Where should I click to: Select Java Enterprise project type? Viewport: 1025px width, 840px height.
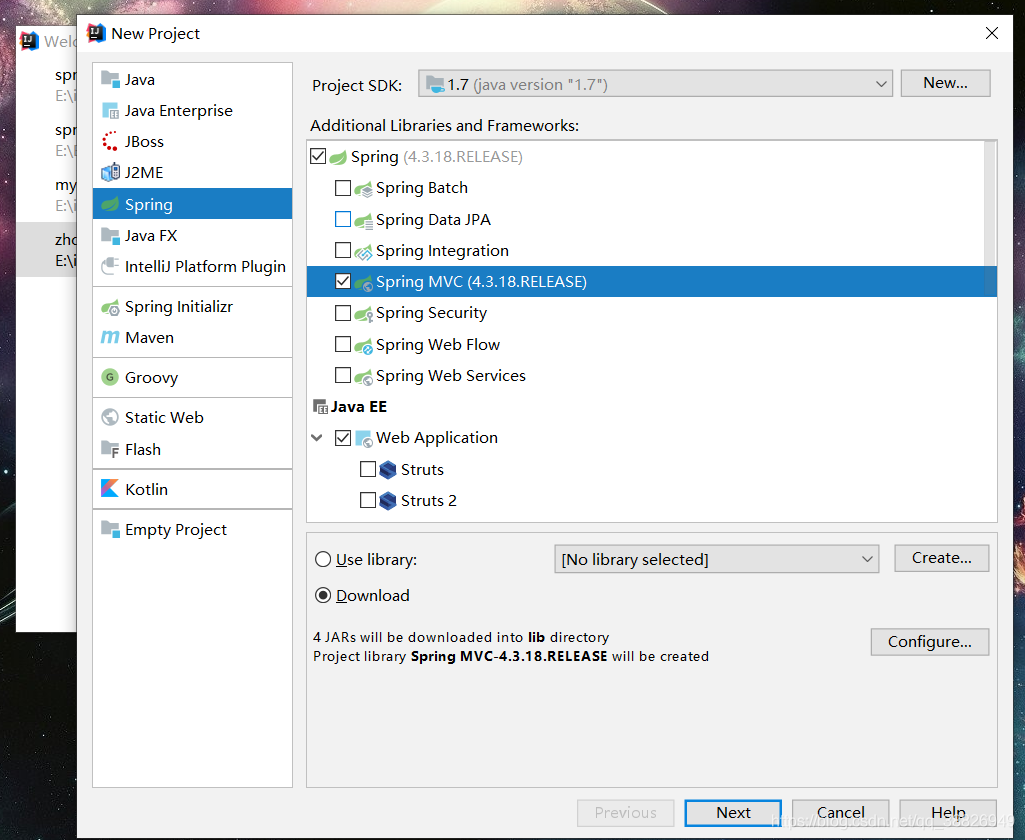tap(192, 111)
